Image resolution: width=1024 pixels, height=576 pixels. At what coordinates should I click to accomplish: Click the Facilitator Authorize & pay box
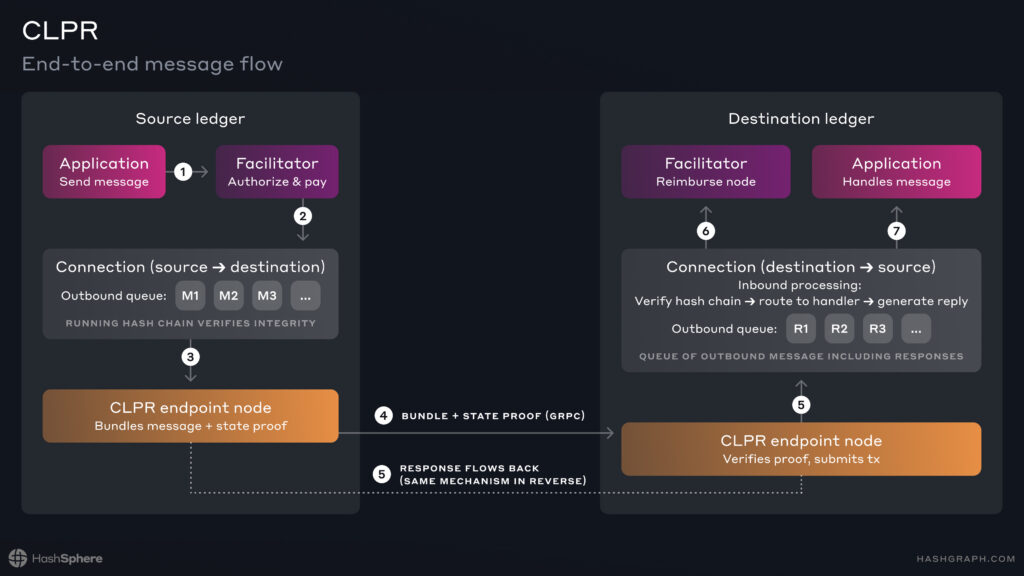coord(277,172)
